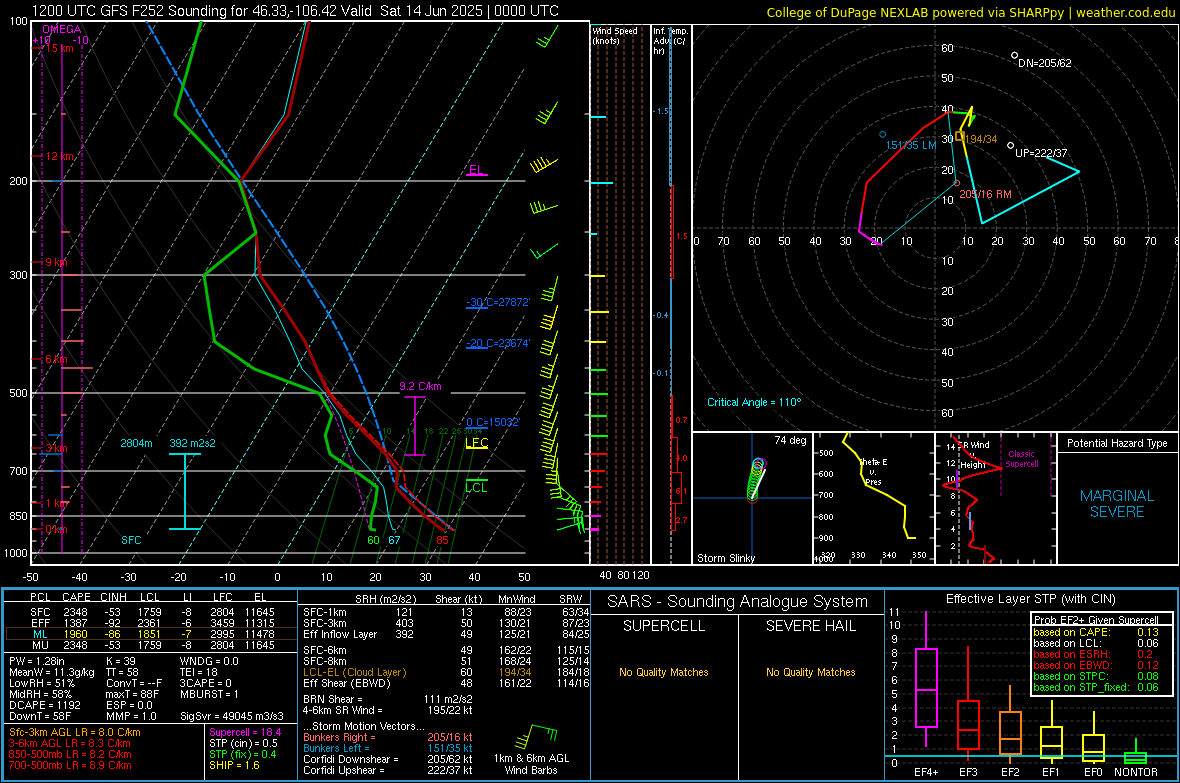
Task: Click the 151/35 LM left-mover label
Action: click(911, 145)
